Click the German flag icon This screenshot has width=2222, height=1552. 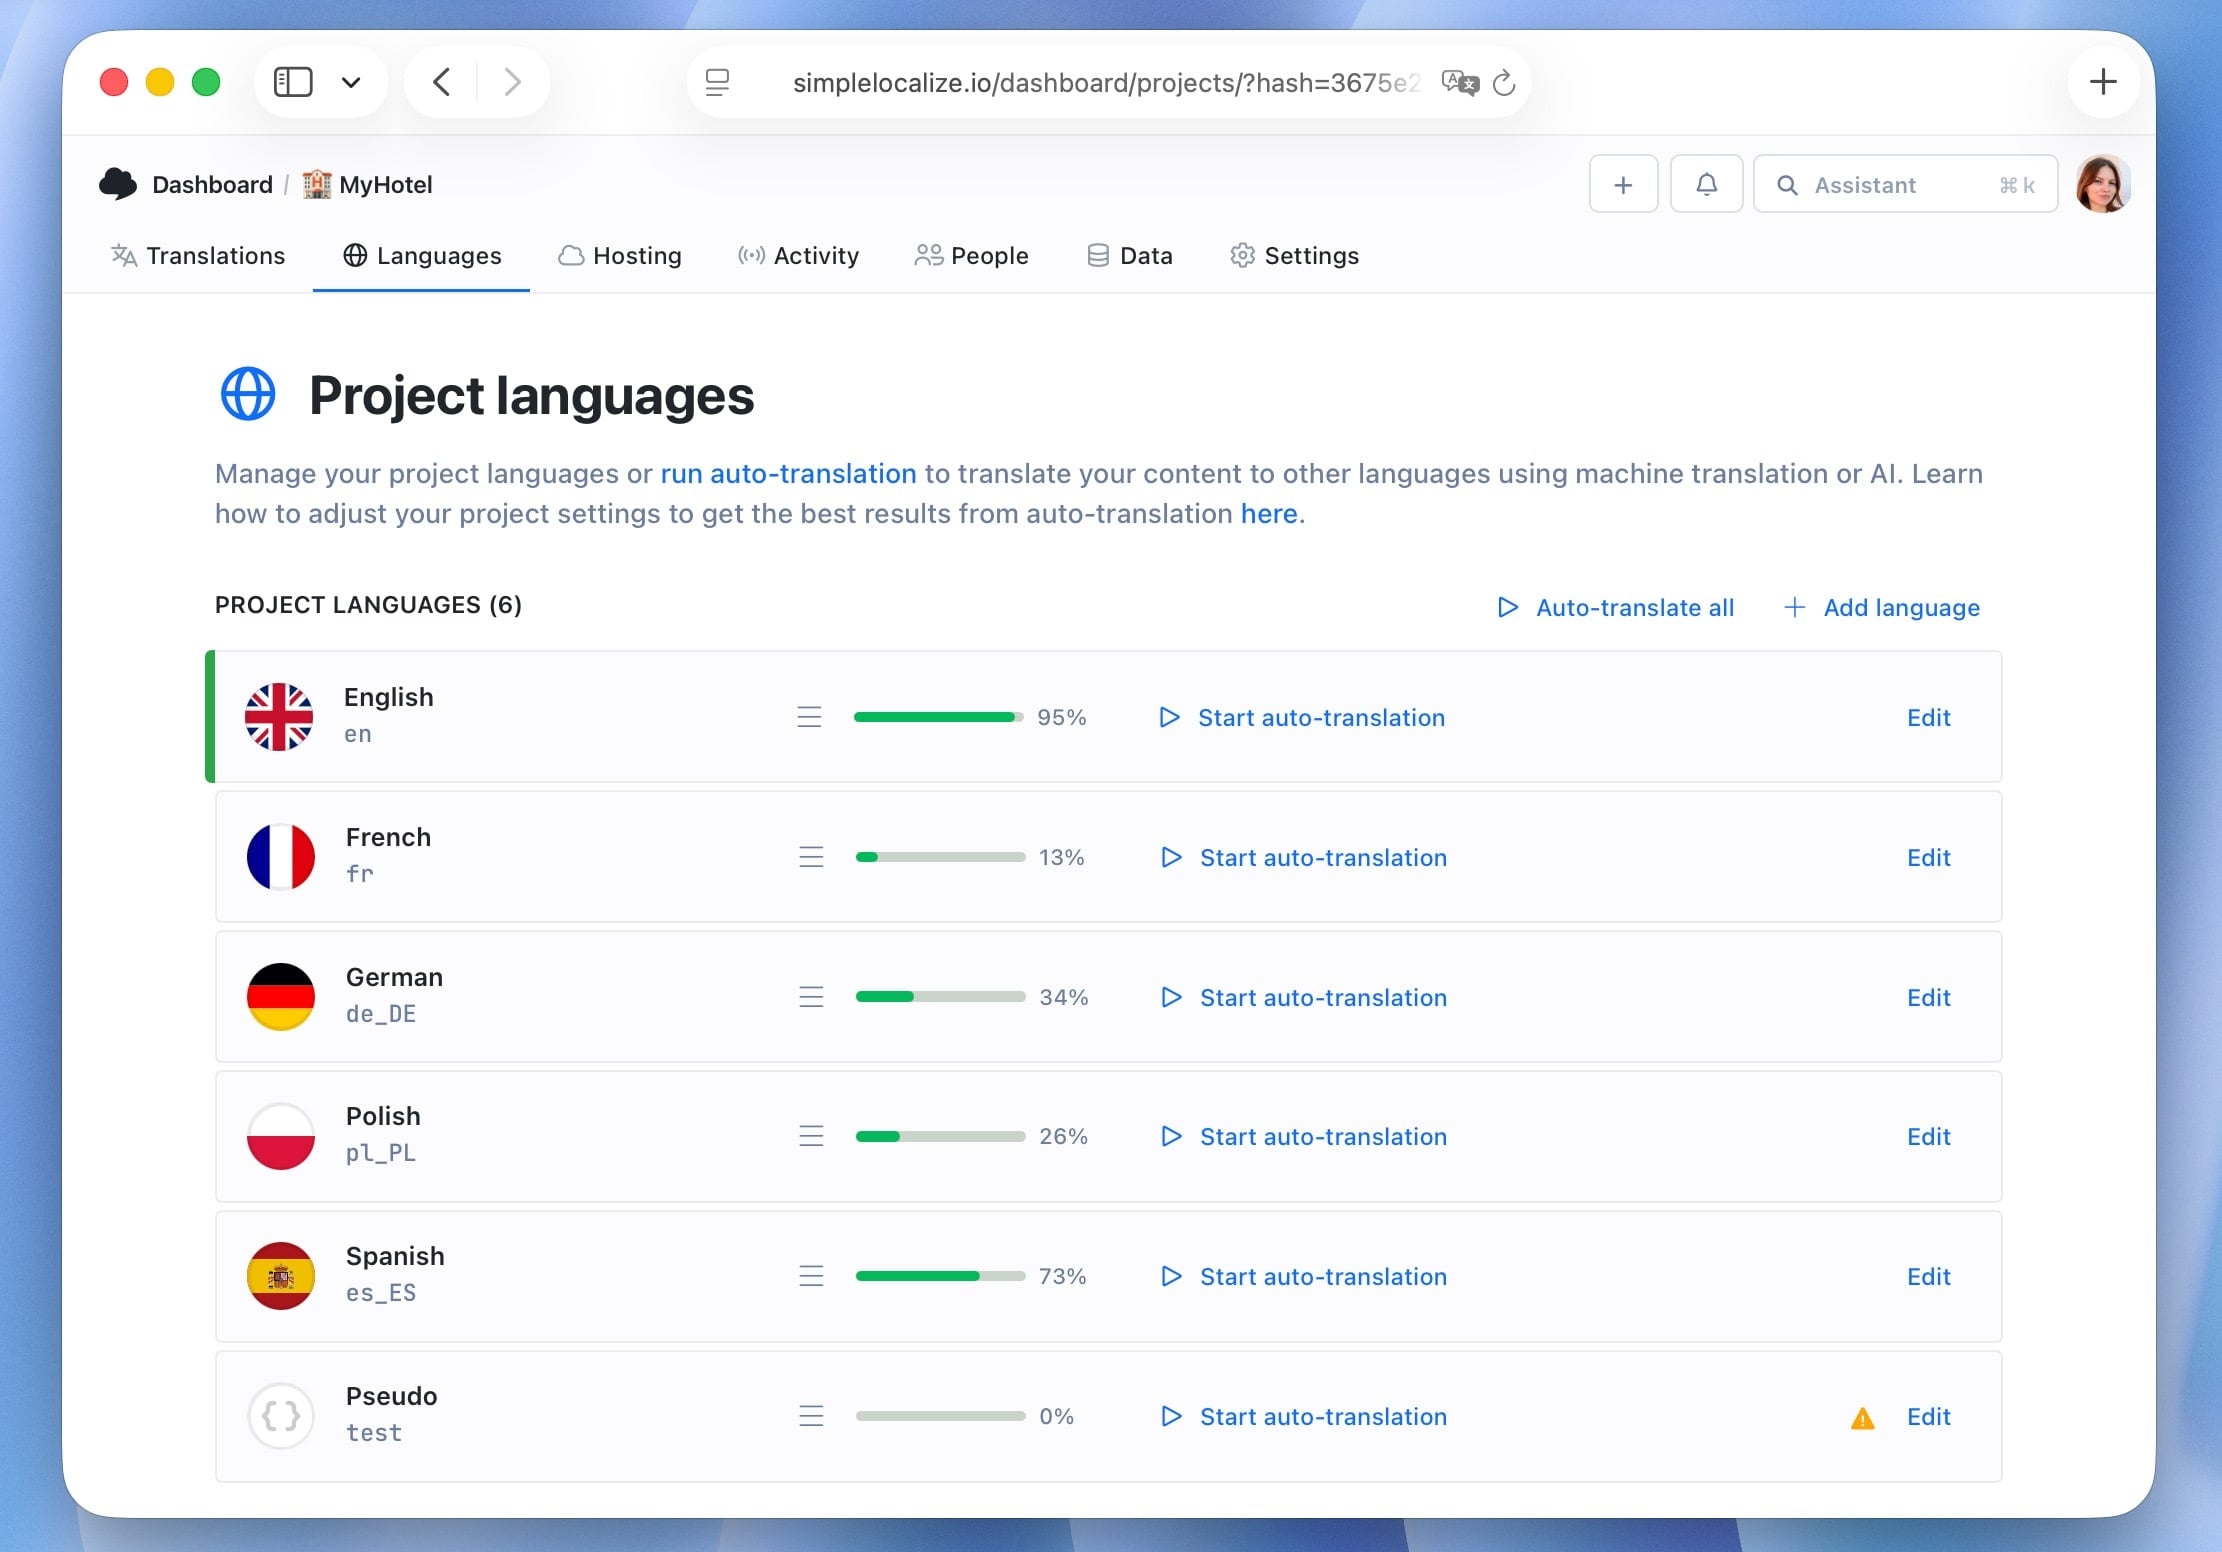(x=281, y=996)
